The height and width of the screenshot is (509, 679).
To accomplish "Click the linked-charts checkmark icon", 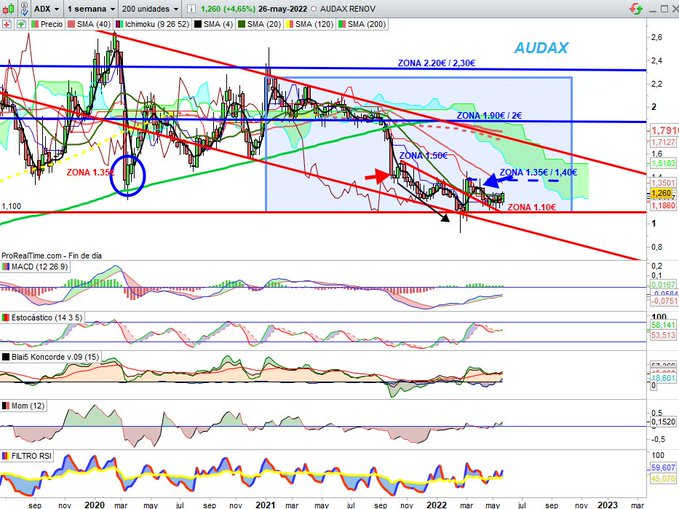I will click(x=25, y=8).
